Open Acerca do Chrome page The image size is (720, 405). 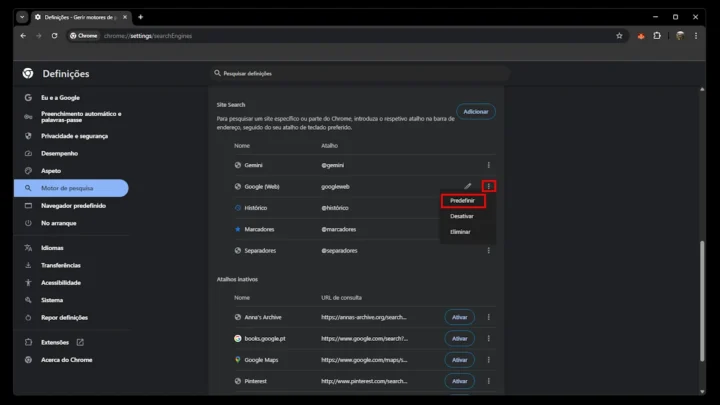point(66,359)
